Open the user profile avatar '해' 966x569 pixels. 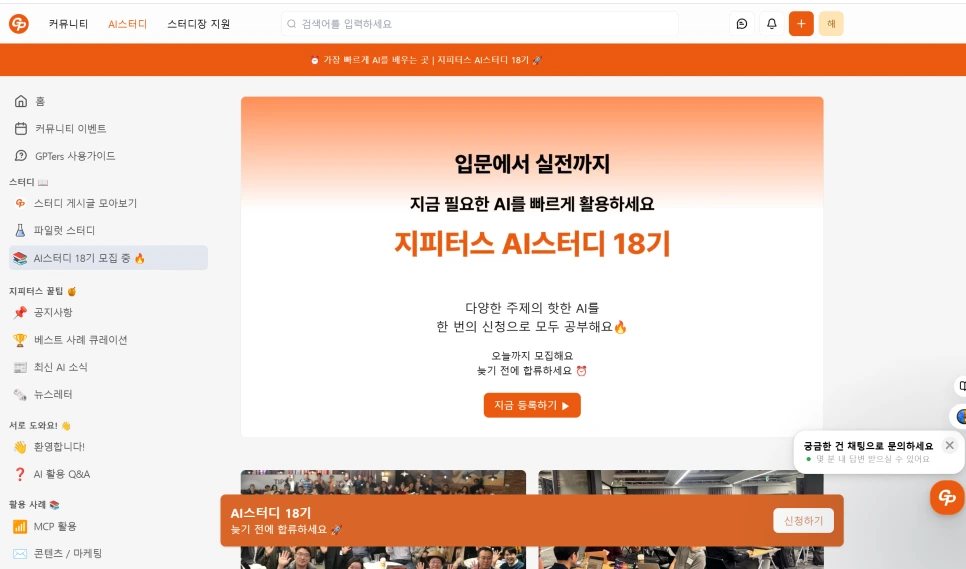831,24
